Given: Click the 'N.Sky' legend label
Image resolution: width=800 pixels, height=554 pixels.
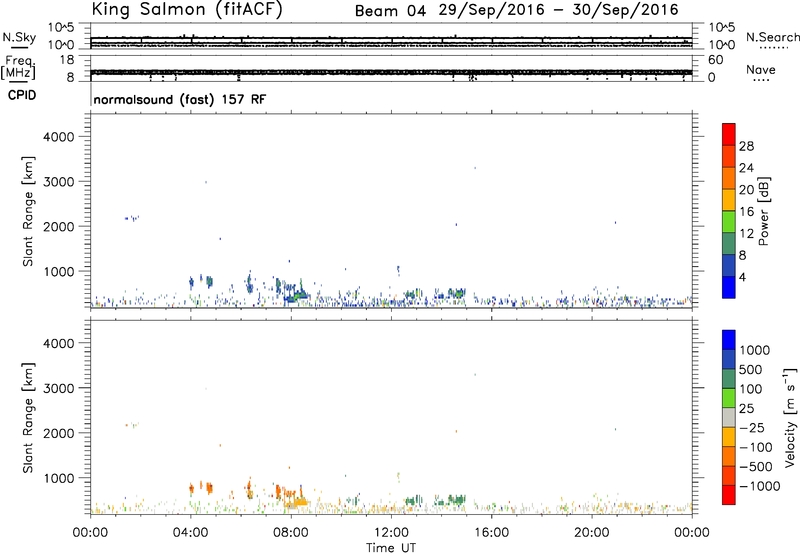Looking at the screenshot, I should 19,37.
